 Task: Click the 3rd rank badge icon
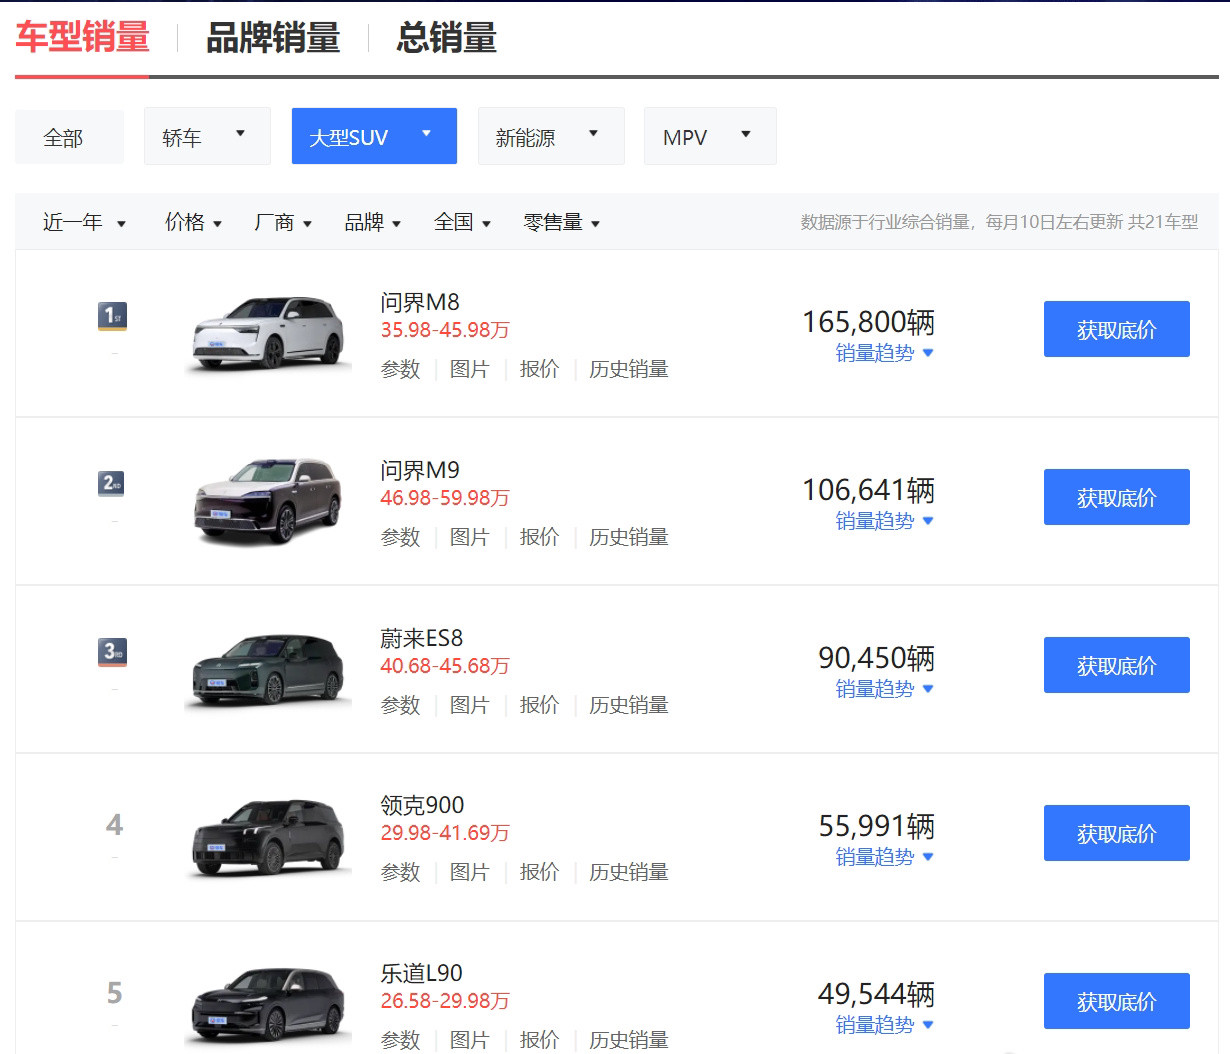(x=113, y=652)
